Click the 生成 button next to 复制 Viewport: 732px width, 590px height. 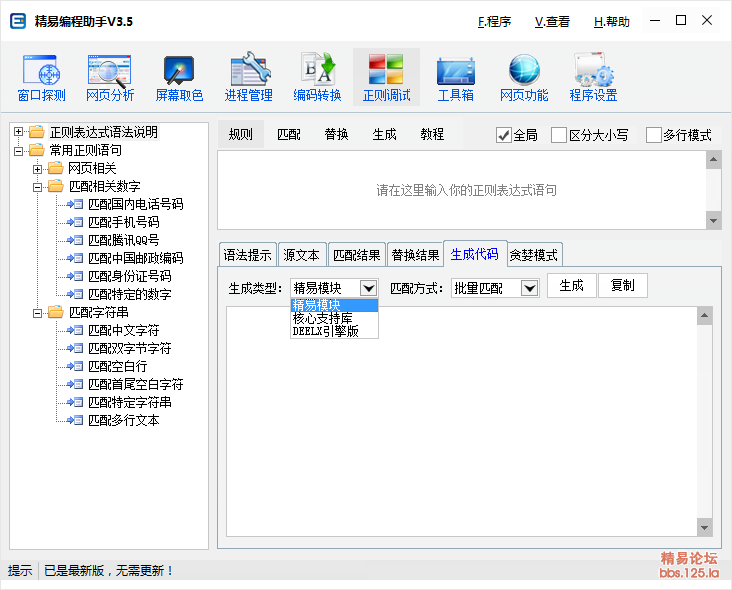click(571, 285)
